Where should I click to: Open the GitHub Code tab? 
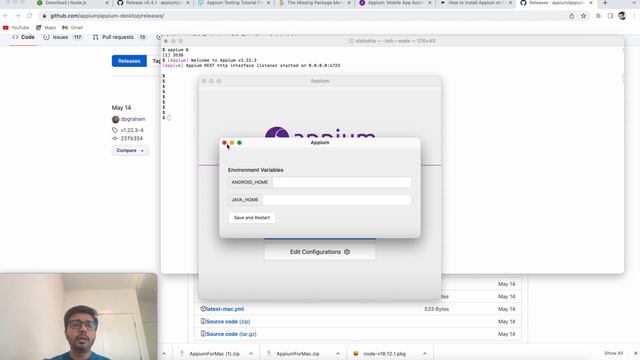click(24, 37)
